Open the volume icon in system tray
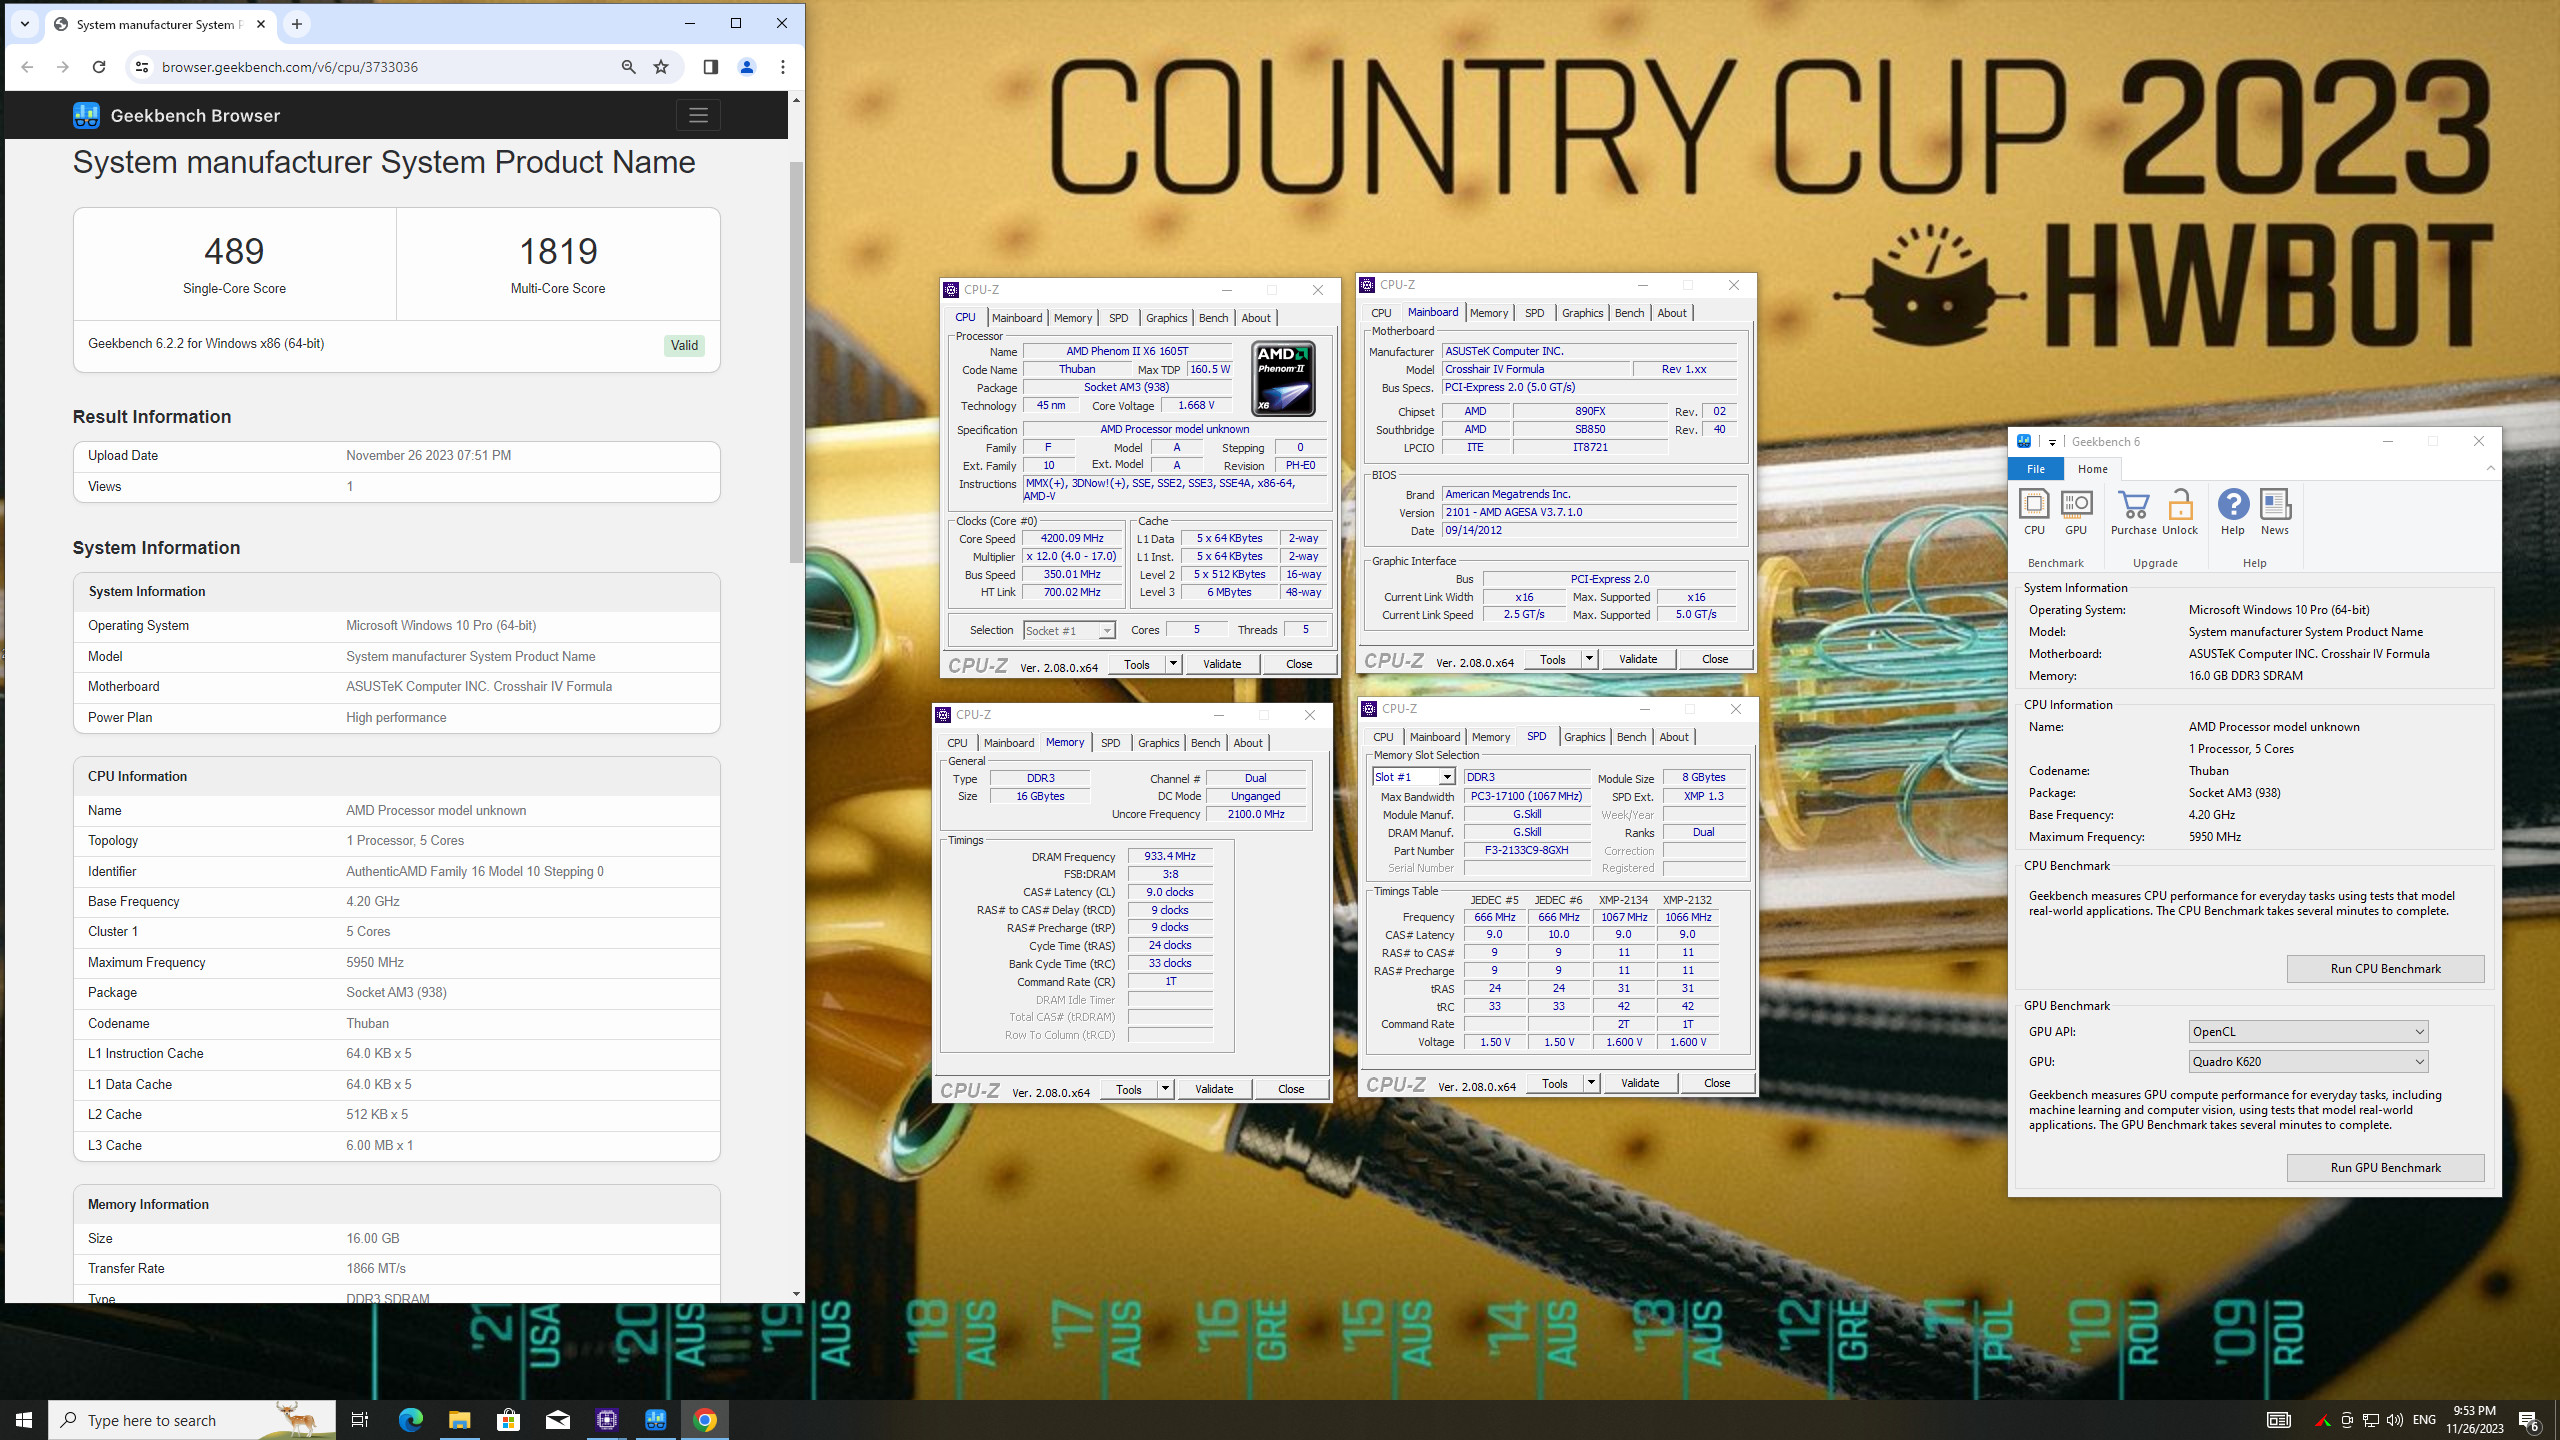Image resolution: width=2560 pixels, height=1440 pixels. (x=2394, y=1420)
